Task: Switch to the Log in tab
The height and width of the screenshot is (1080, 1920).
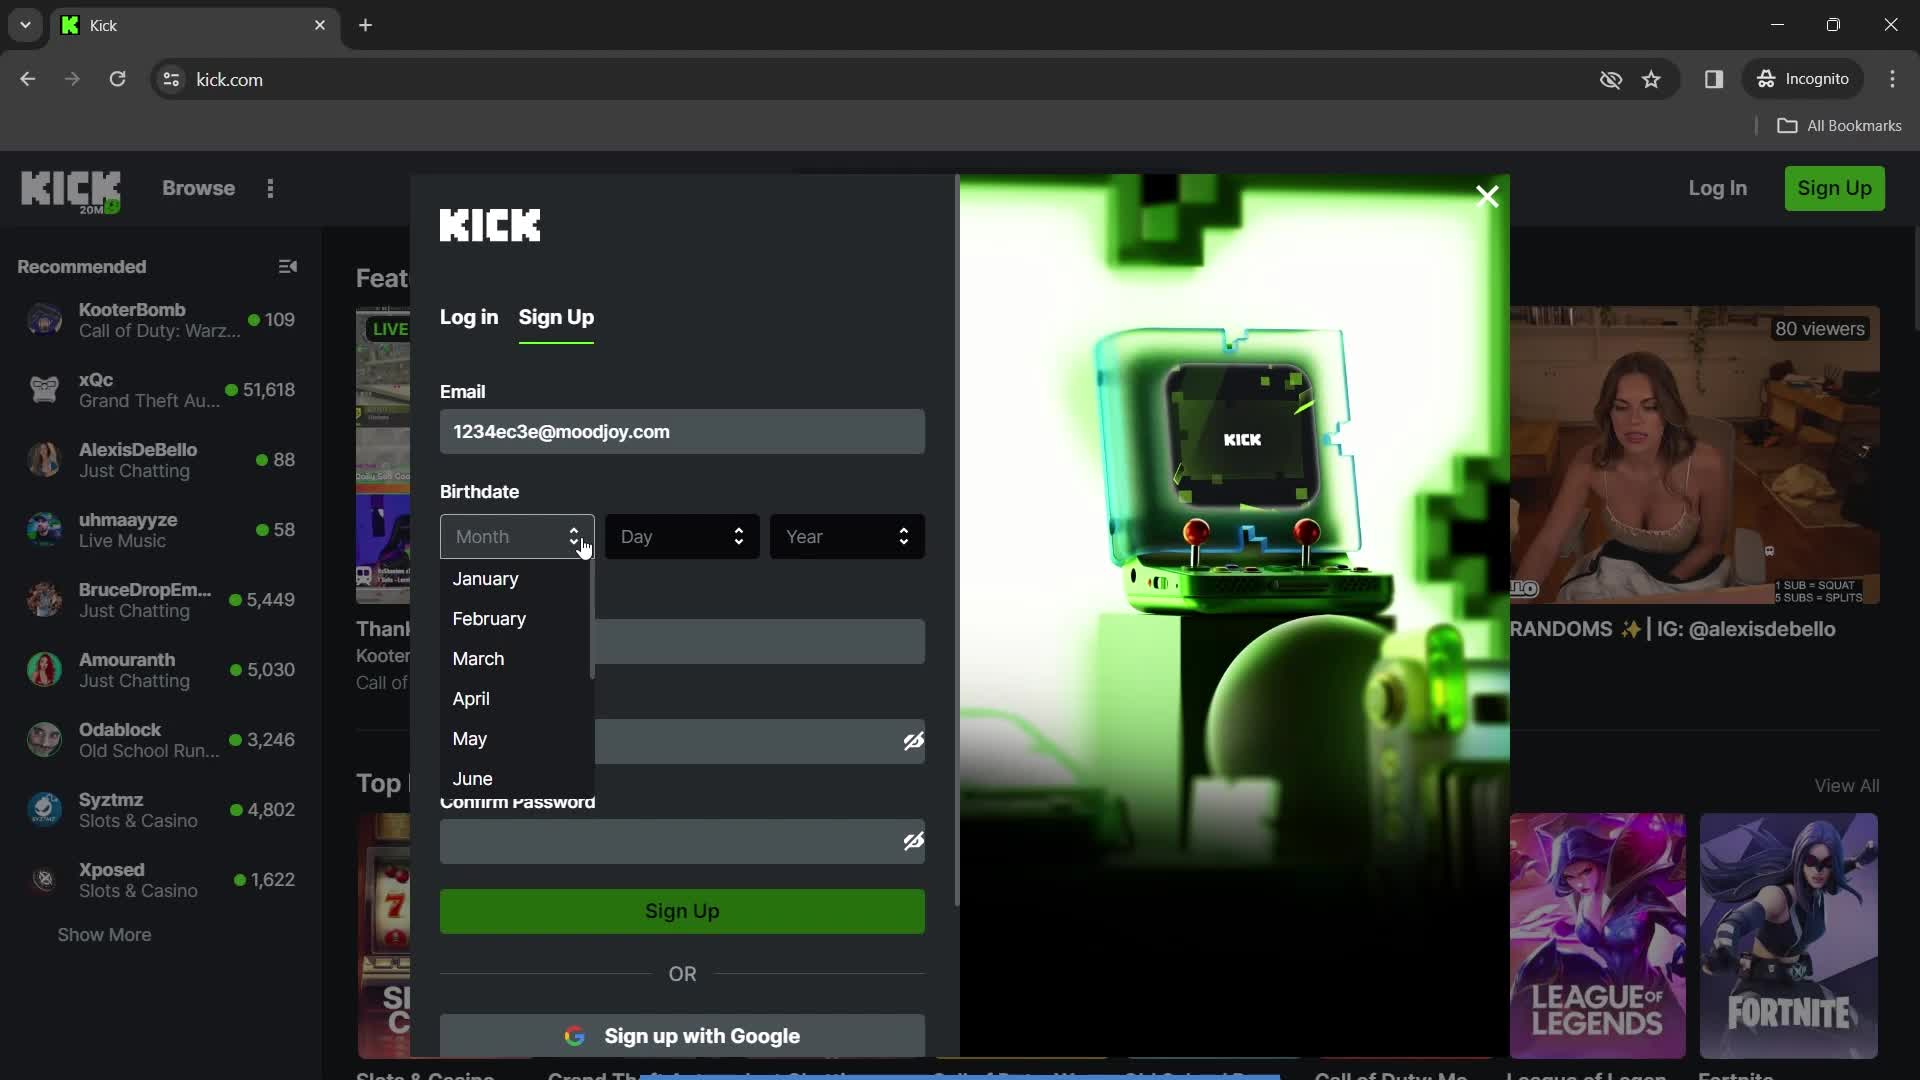Action: 469,316
